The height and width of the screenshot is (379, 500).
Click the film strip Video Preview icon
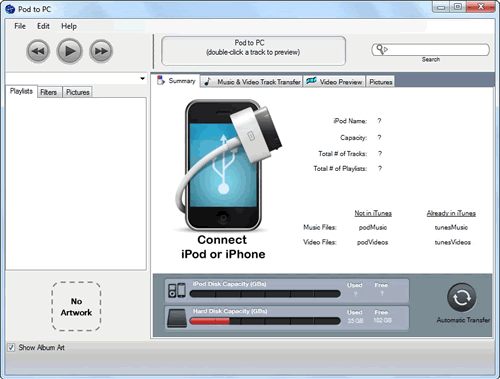pyautogui.click(x=311, y=81)
